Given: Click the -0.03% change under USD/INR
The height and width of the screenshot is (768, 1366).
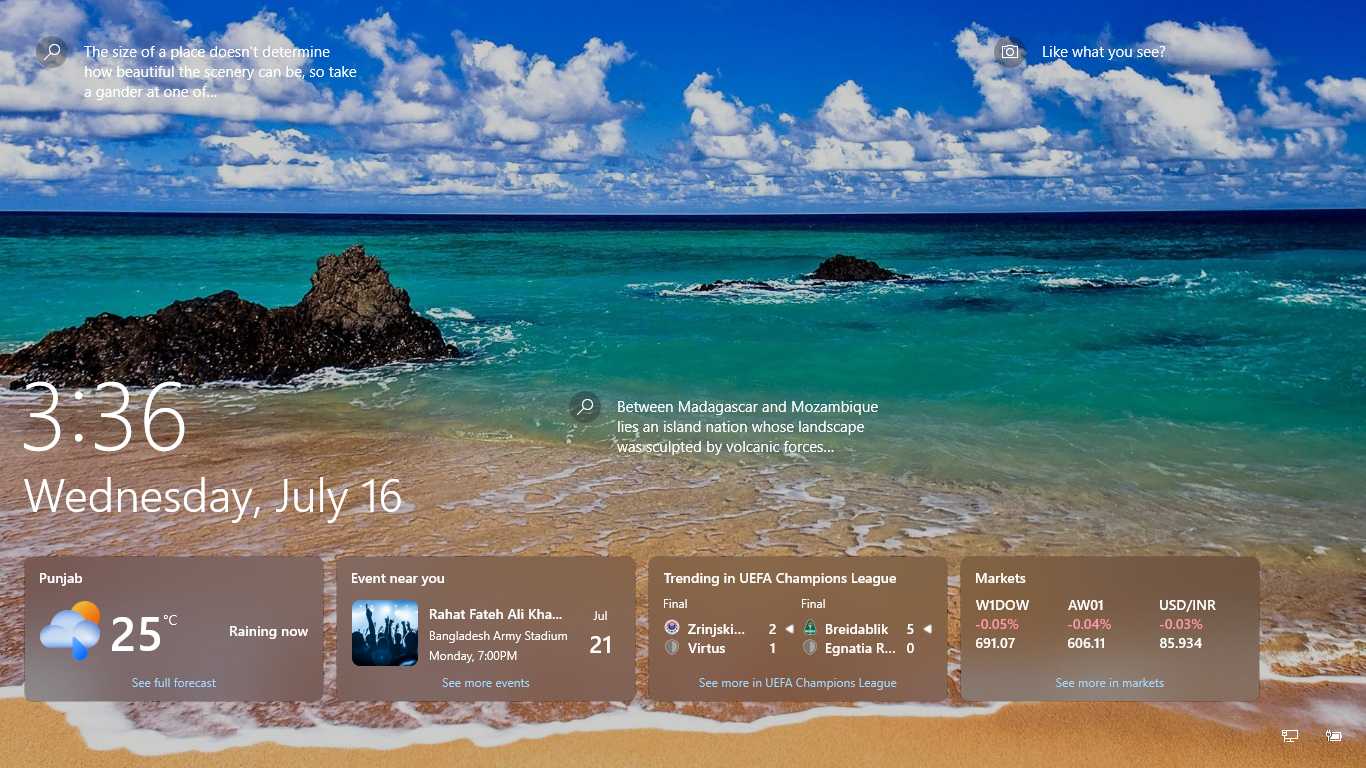Looking at the screenshot, I should click(x=1181, y=624).
